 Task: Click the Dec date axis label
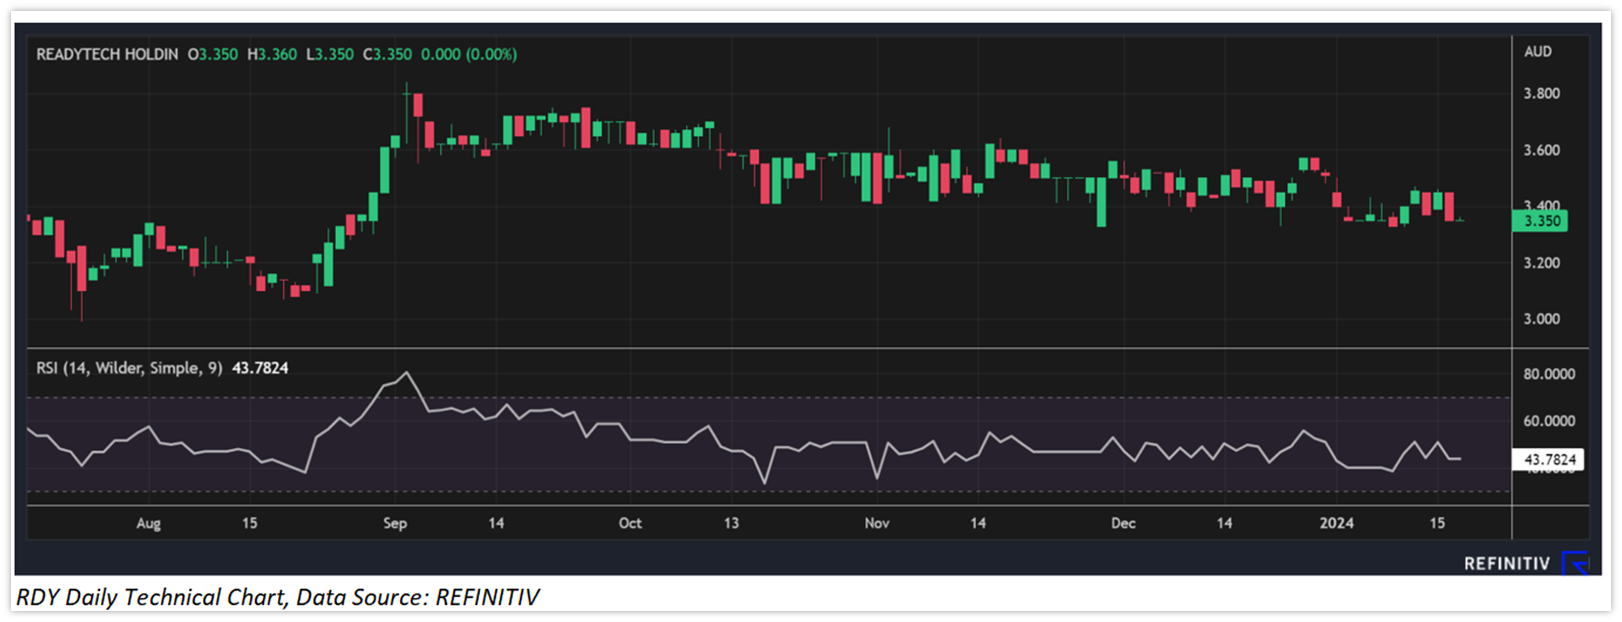point(1123,523)
